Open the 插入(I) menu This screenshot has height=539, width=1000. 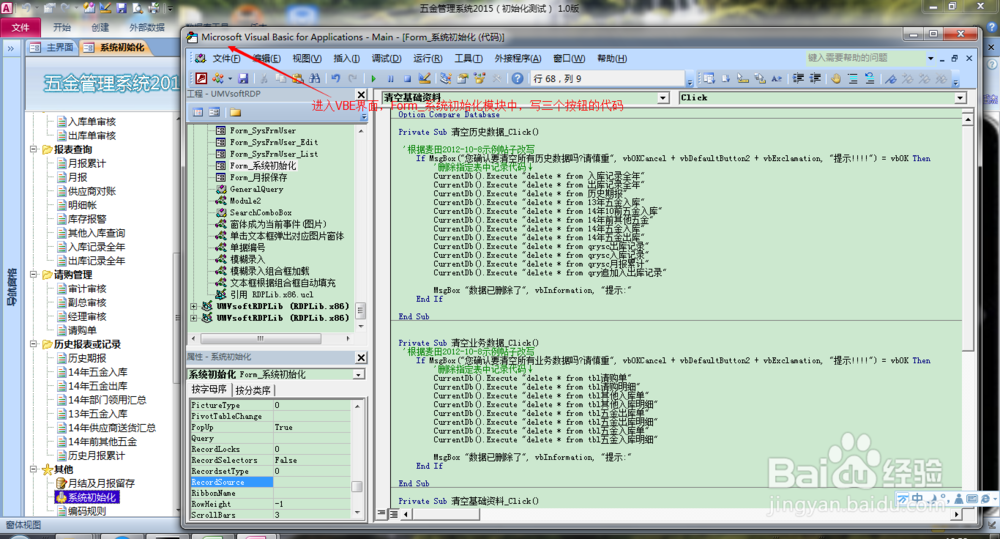click(346, 59)
